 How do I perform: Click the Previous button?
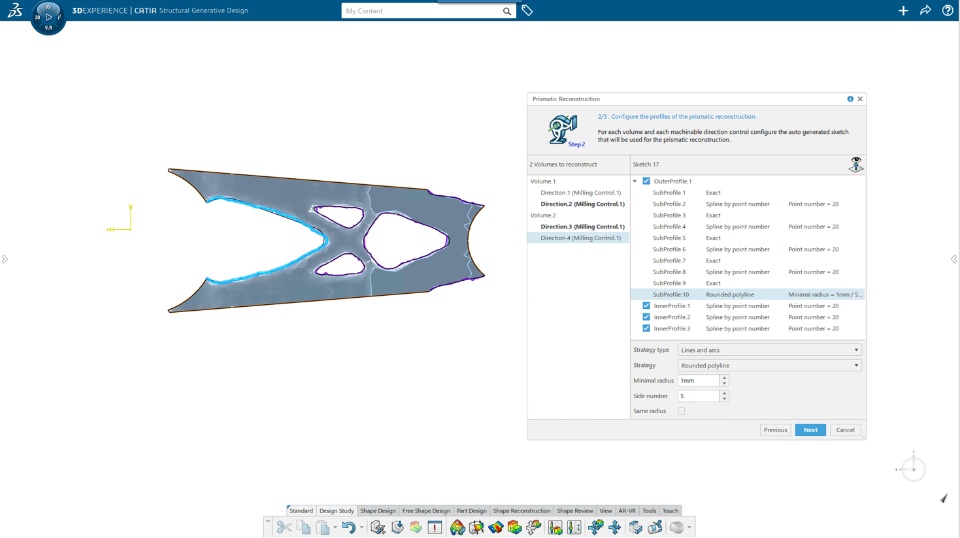pyautogui.click(x=775, y=430)
